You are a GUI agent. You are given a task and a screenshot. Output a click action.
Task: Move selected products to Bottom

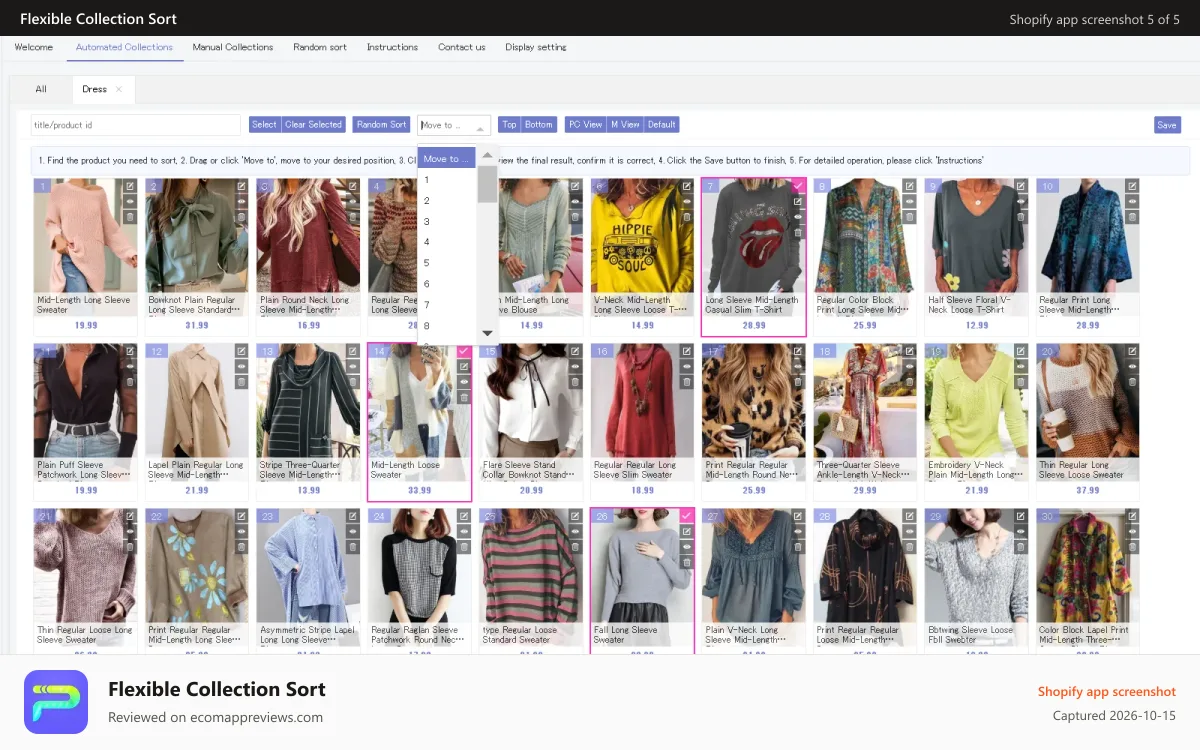(538, 125)
